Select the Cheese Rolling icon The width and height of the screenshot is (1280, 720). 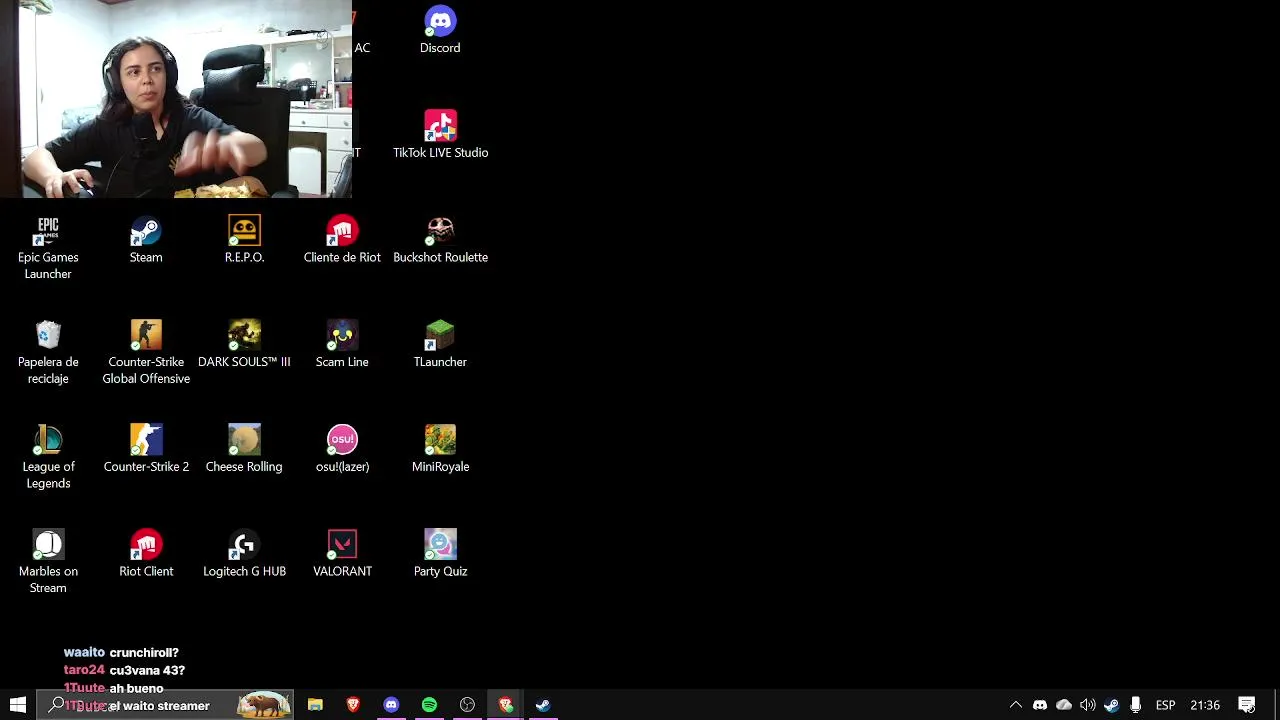tap(244, 449)
